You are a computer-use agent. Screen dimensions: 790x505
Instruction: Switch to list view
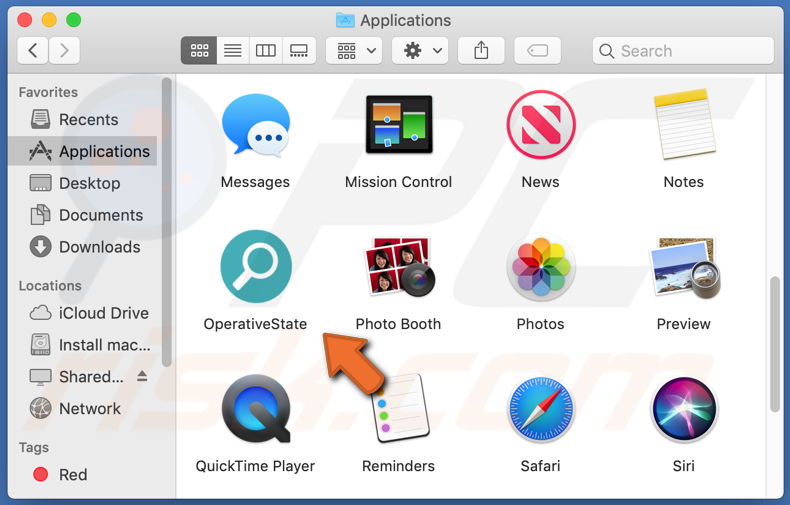232,50
